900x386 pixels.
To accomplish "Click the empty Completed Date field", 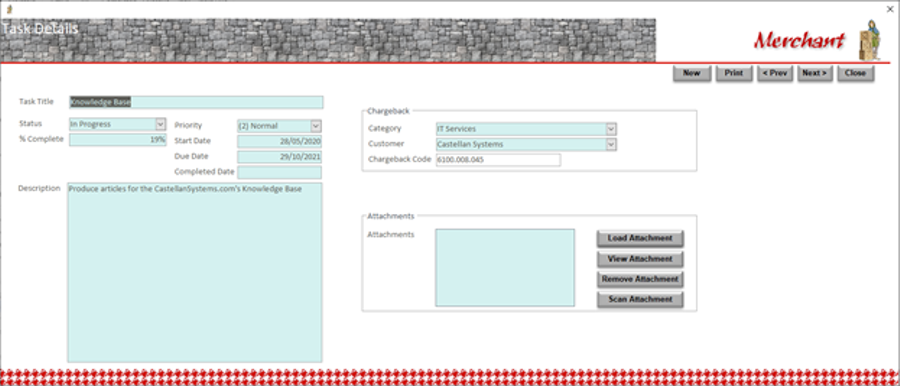I will [280, 172].
